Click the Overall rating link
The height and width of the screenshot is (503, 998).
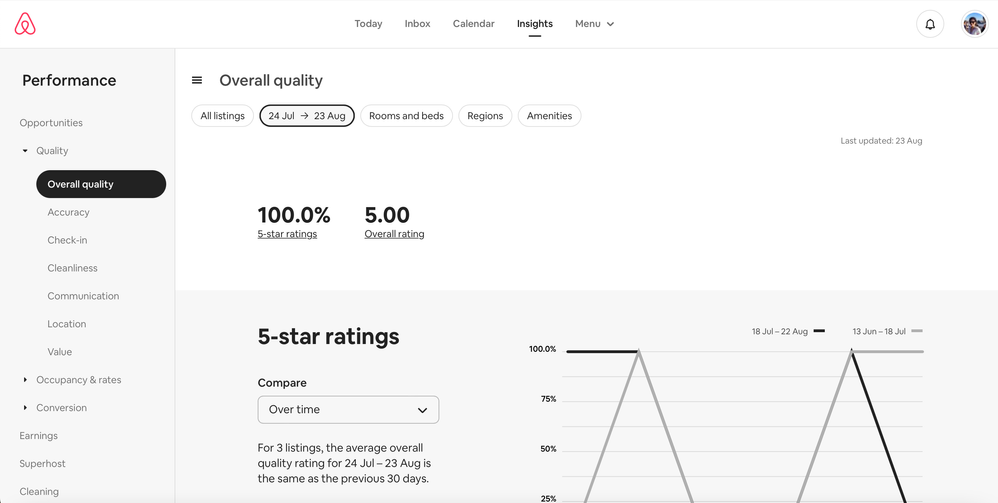click(x=394, y=234)
